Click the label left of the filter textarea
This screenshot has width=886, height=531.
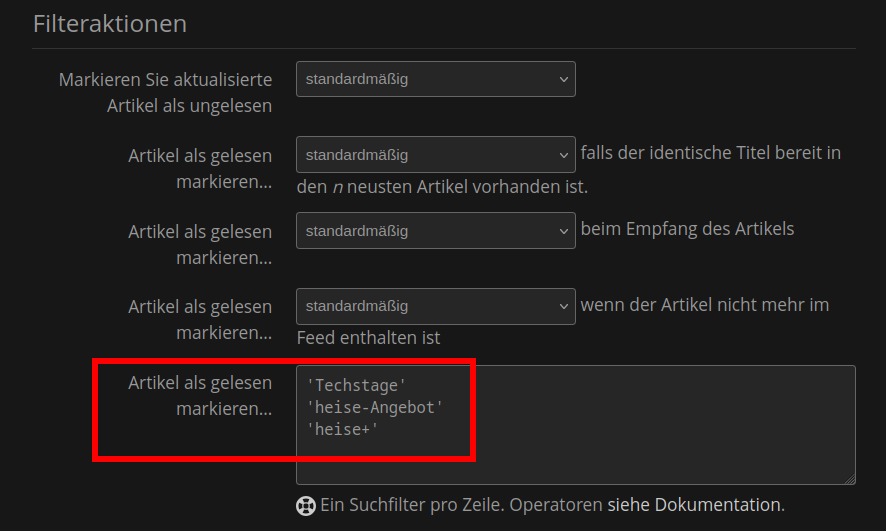click(200, 395)
